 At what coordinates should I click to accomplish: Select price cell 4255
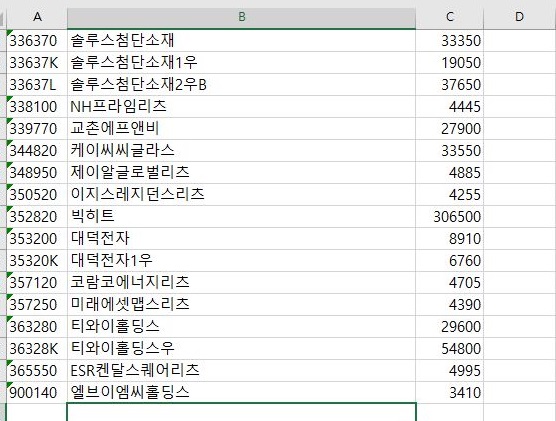point(450,195)
